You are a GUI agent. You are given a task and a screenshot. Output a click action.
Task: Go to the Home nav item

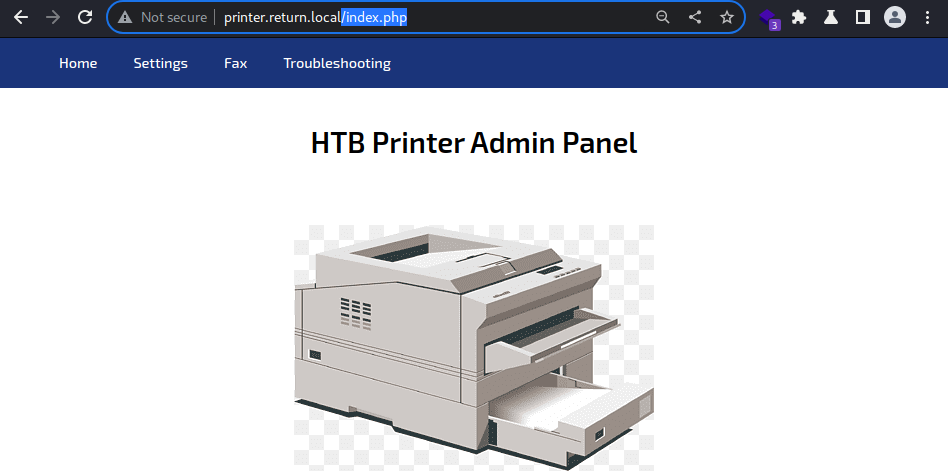(78, 63)
